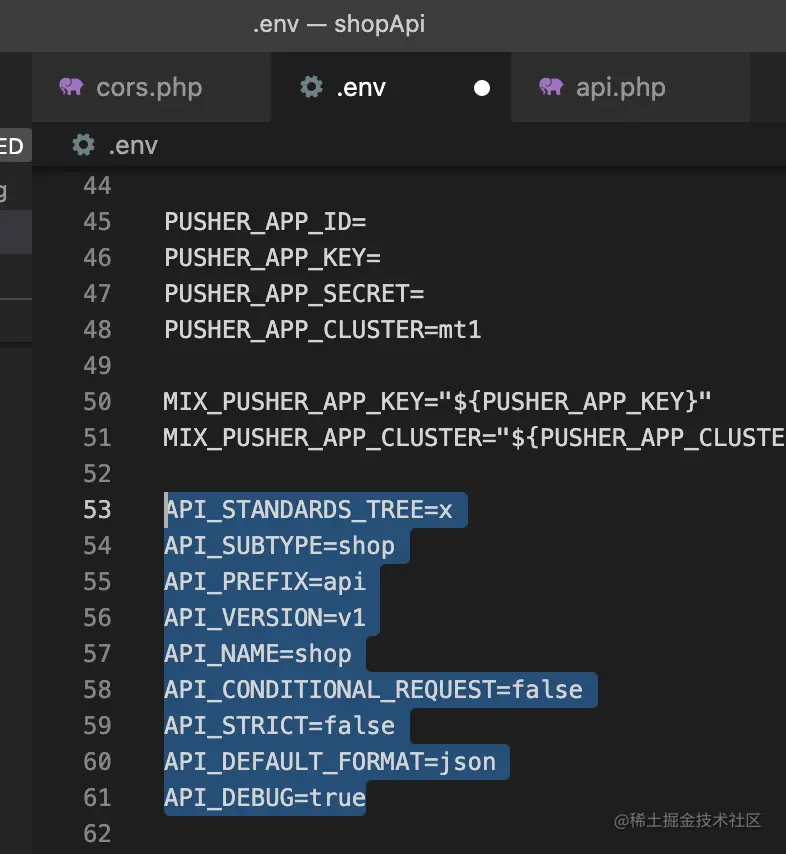Click the API_PREFIX=api line
Image resolution: width=786 pixels, height=854 pixels.
265,582
